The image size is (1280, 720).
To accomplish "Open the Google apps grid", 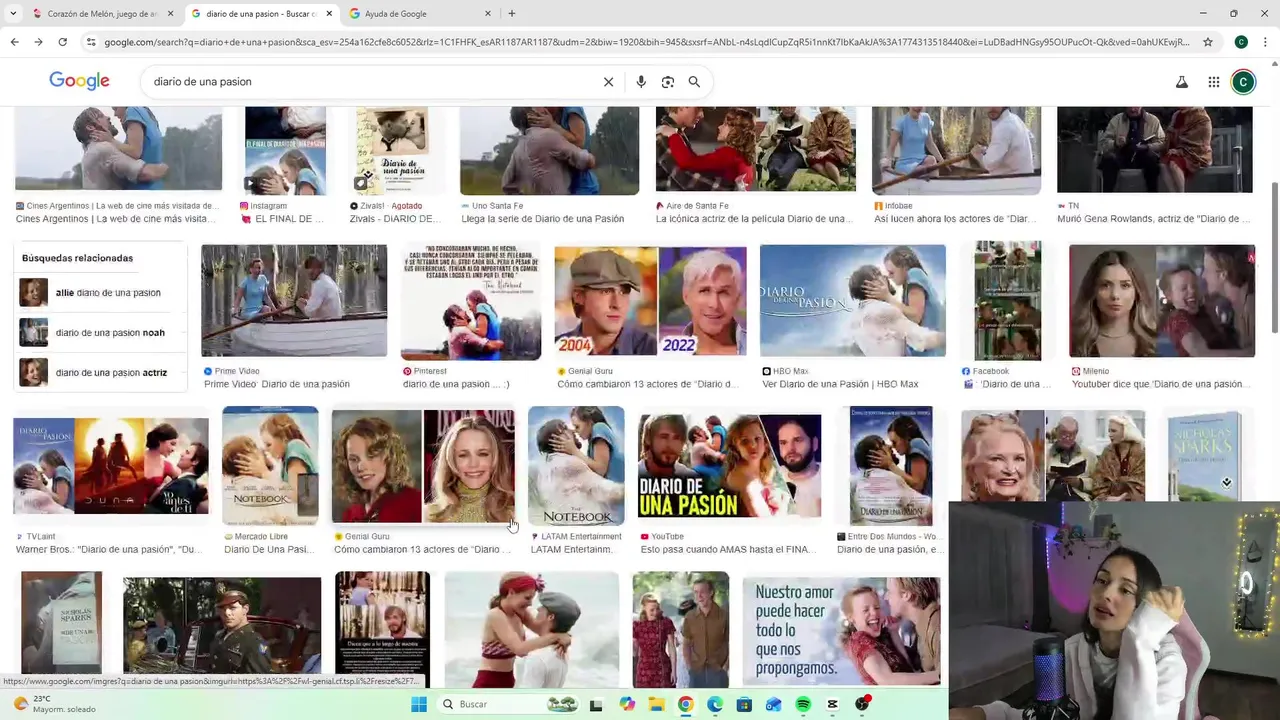I will [1213, 82].
